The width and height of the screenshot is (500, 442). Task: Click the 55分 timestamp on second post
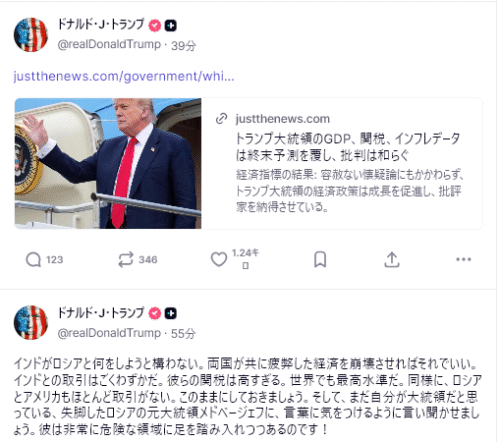[x=183, y=333]
